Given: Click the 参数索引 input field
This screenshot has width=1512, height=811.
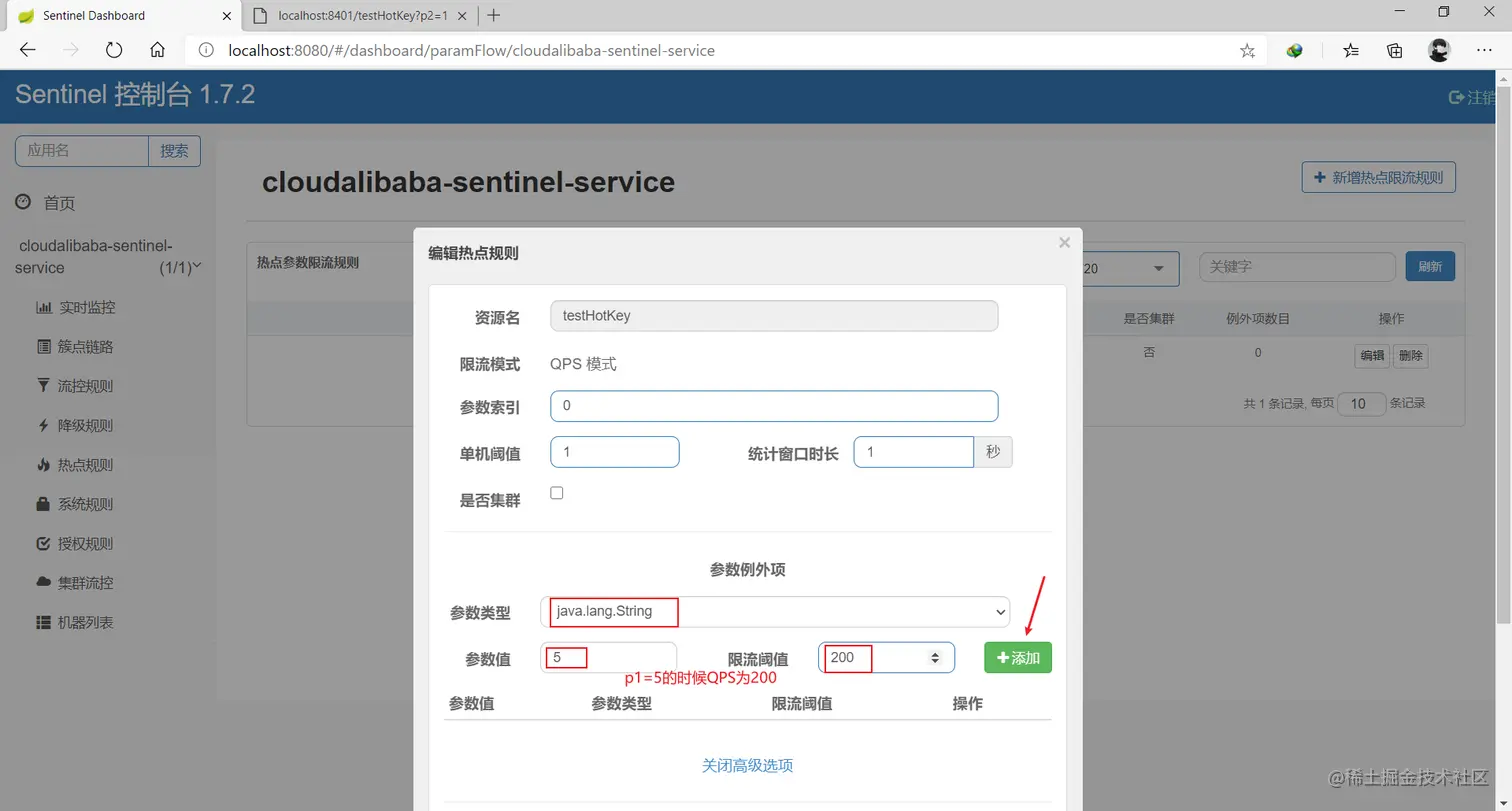Looking at the screenshot, I should click(774, 406).
